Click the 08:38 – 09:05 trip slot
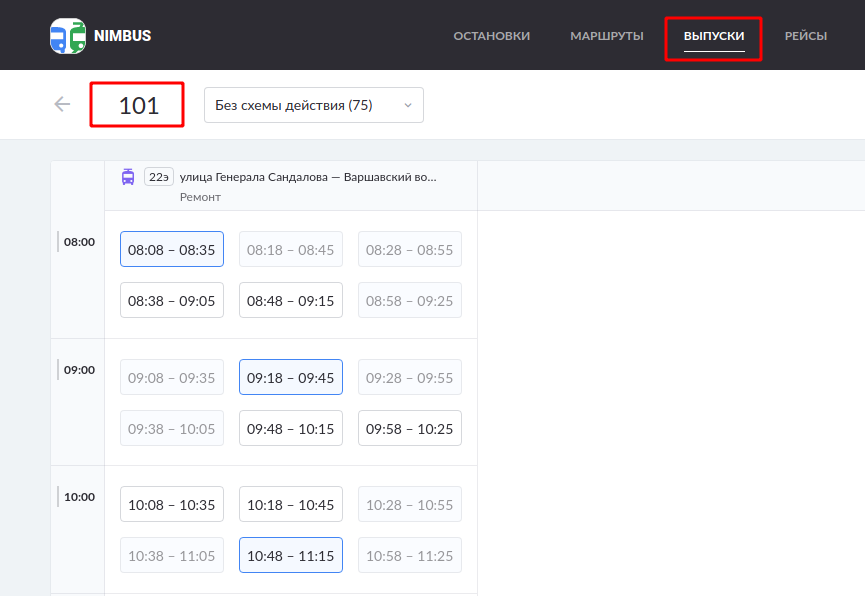Image resolution: width=865 pixels, height=596 pixels. (x=172, y=301)
